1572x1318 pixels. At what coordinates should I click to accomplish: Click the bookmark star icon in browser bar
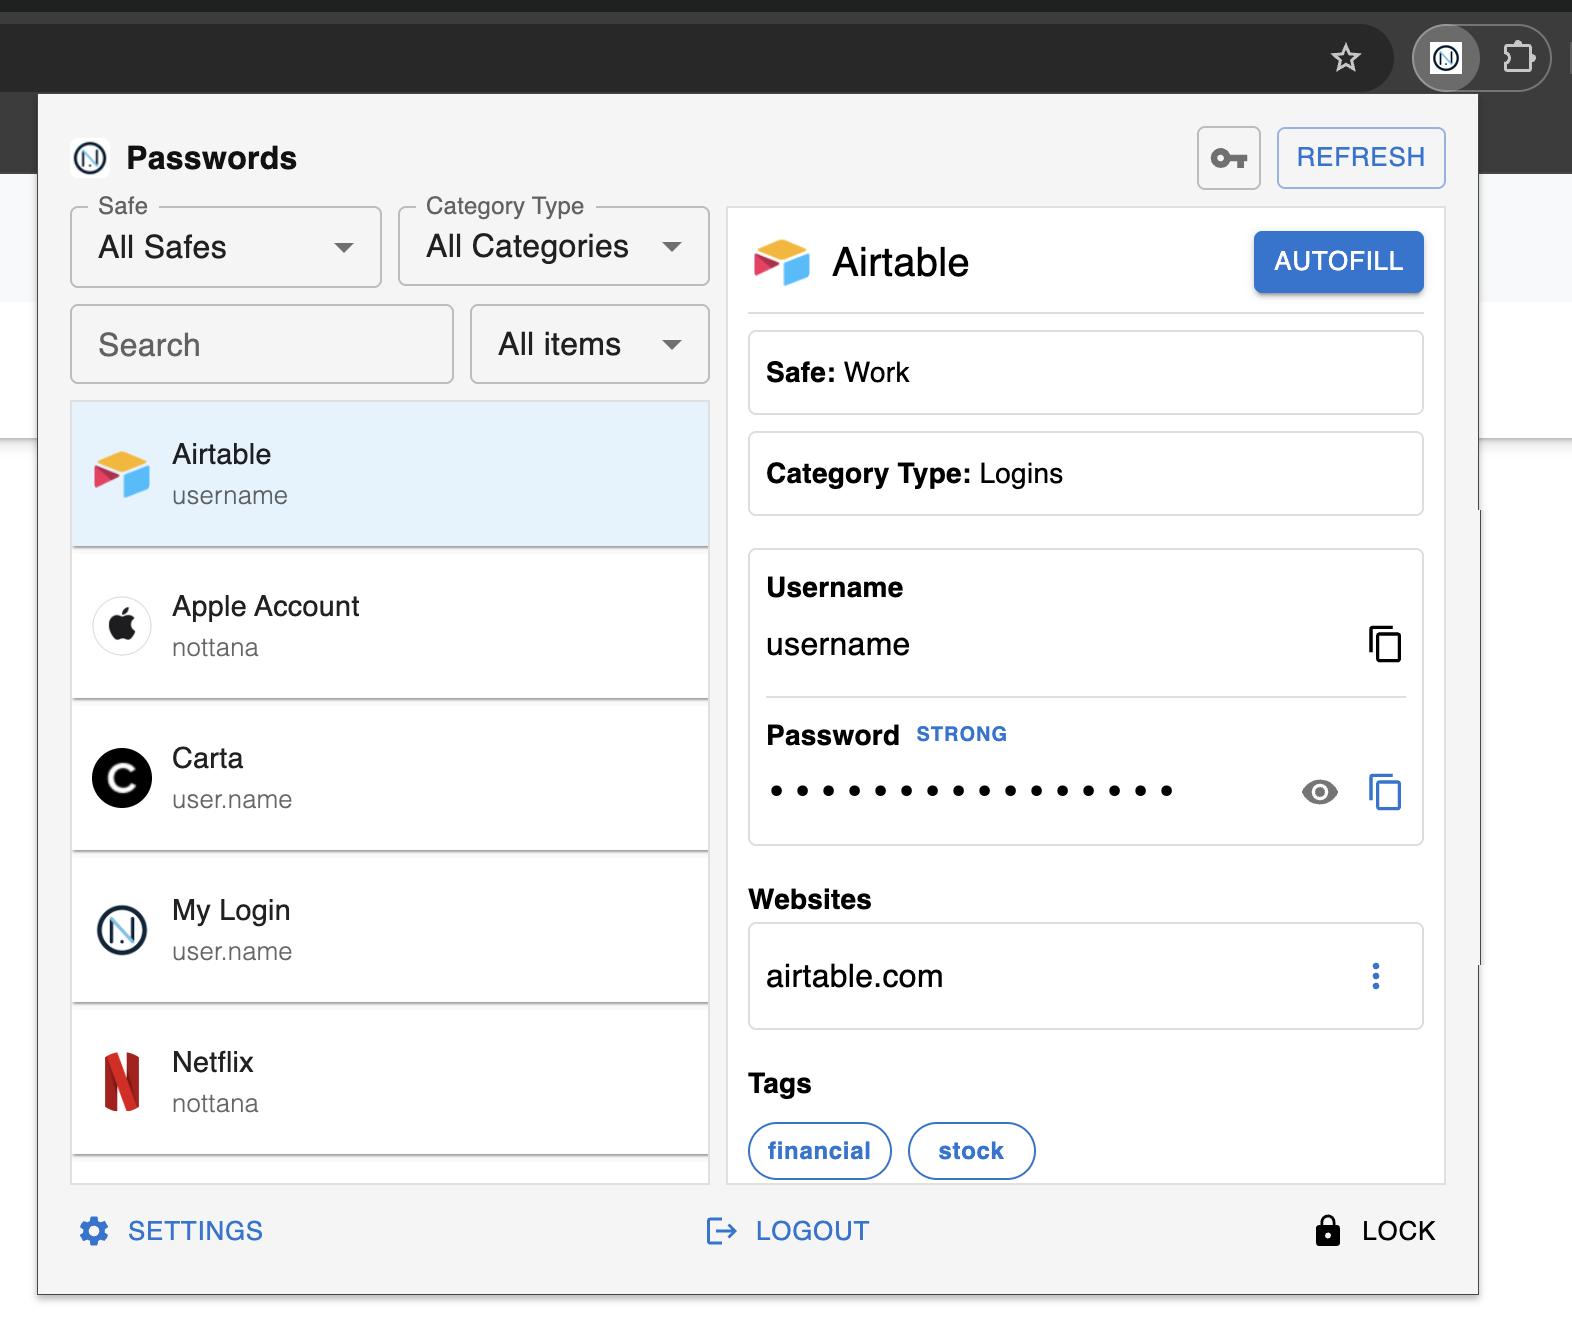click(1346, 58)
